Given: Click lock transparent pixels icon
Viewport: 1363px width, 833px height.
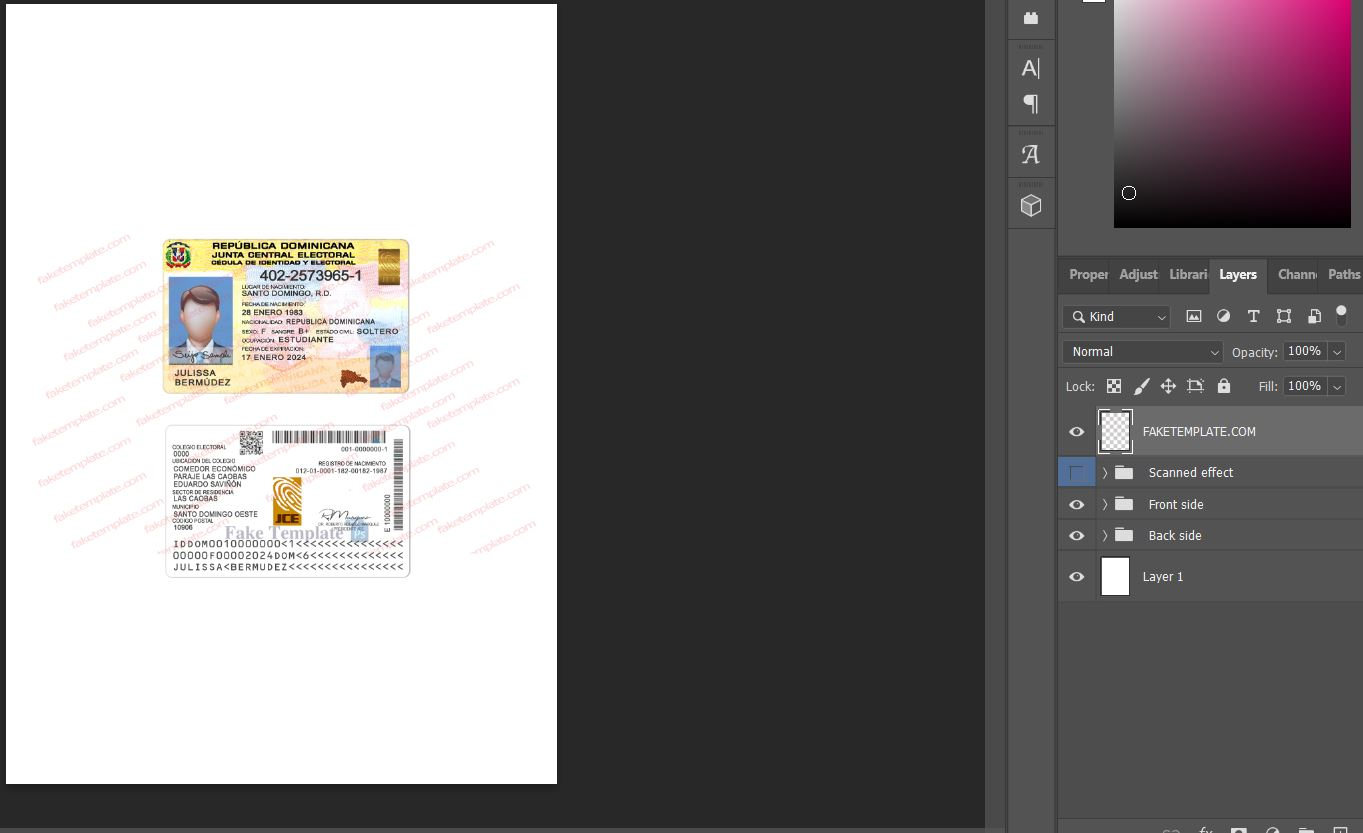Looking at the screenshot, I should click(x=1113, y=386).
